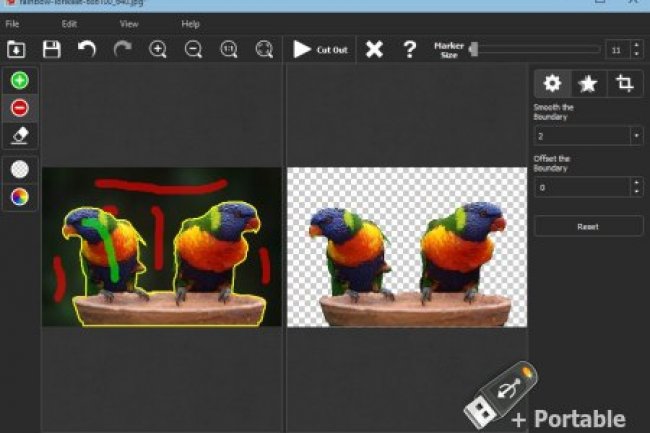The width and height of the screenshot is (650, 433).
Task: Click the Marker Size value field
Action: tap(618, 50)
